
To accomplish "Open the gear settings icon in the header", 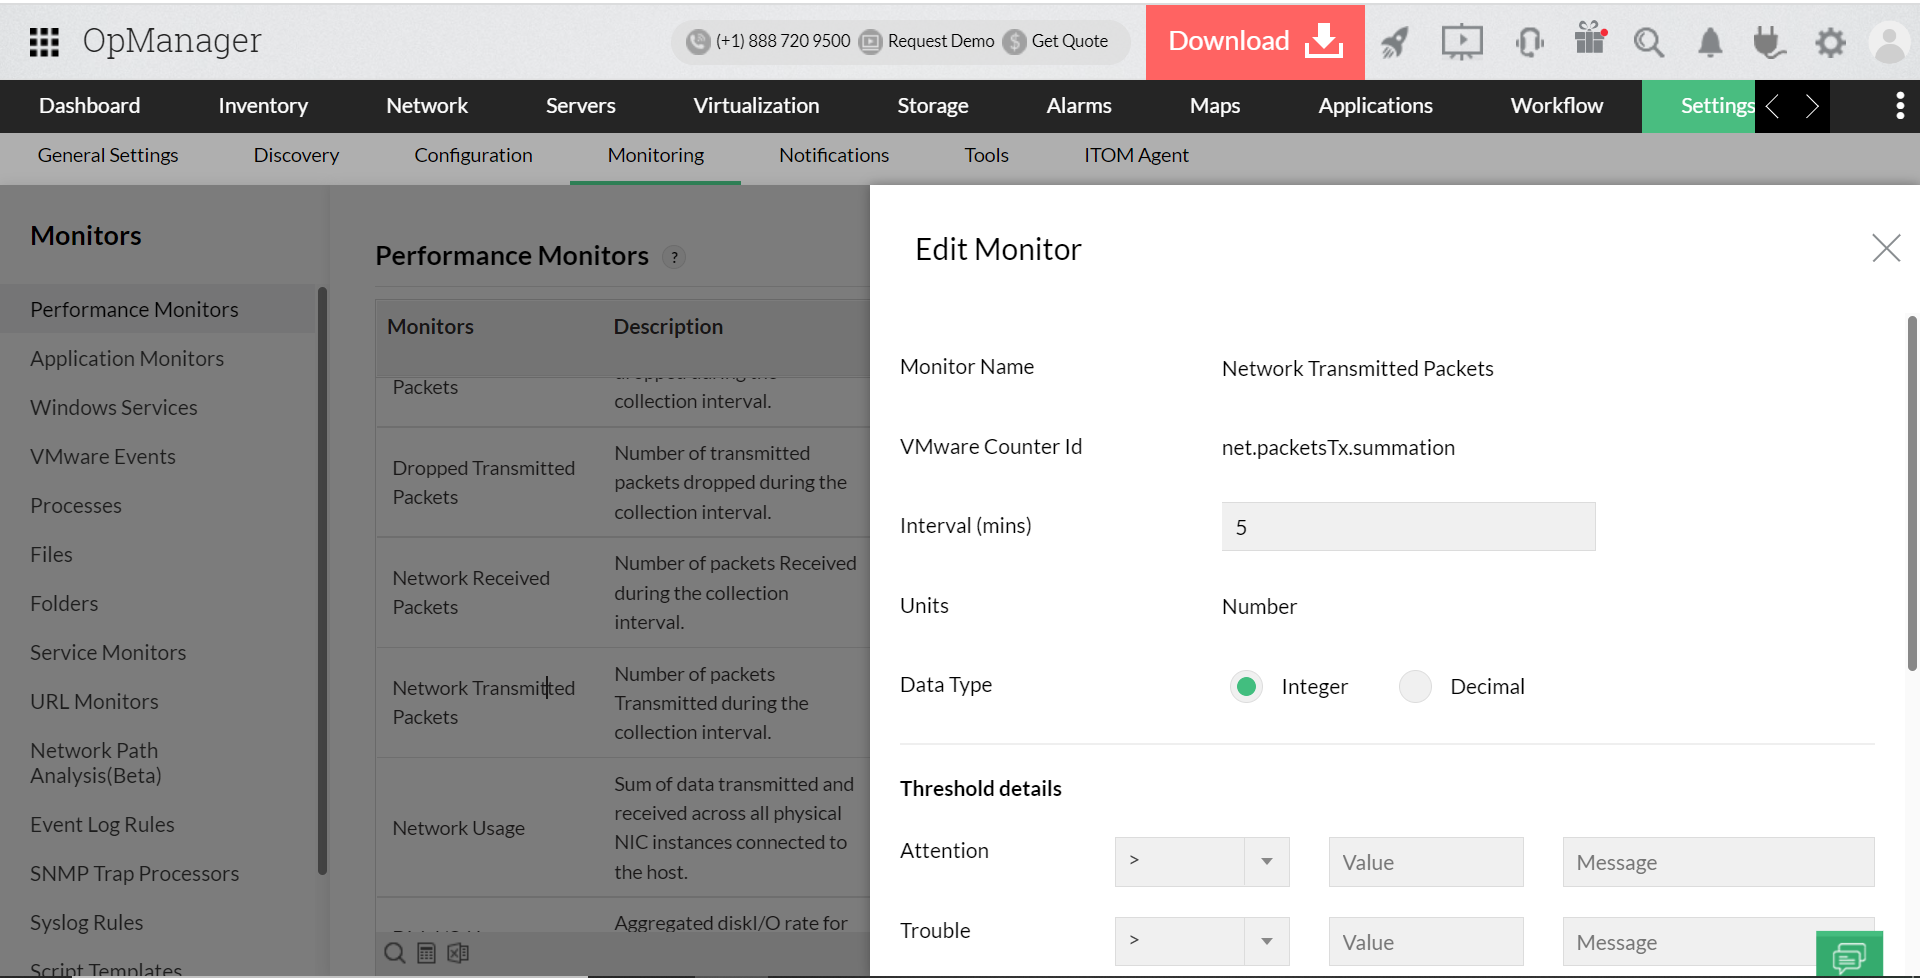I will pos(1830,42).
